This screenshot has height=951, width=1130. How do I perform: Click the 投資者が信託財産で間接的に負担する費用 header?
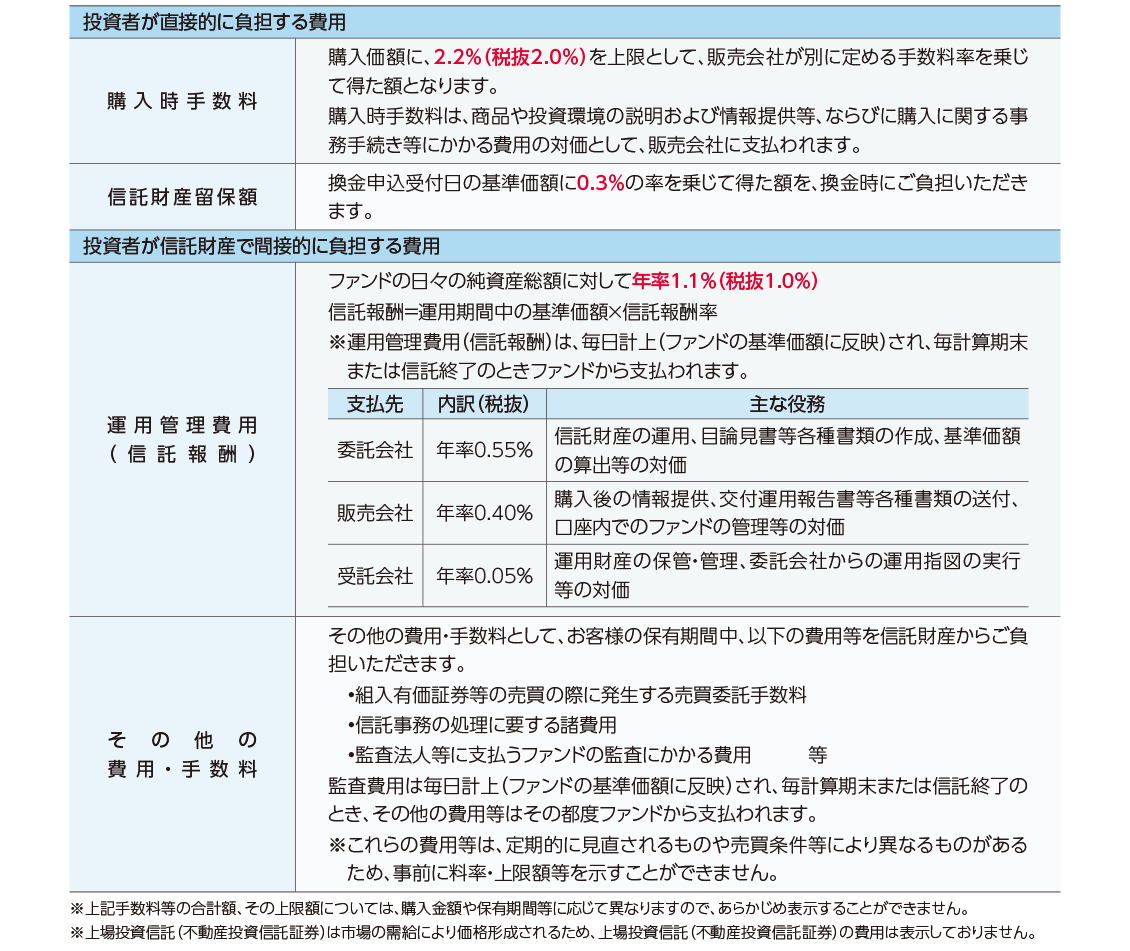262,246
